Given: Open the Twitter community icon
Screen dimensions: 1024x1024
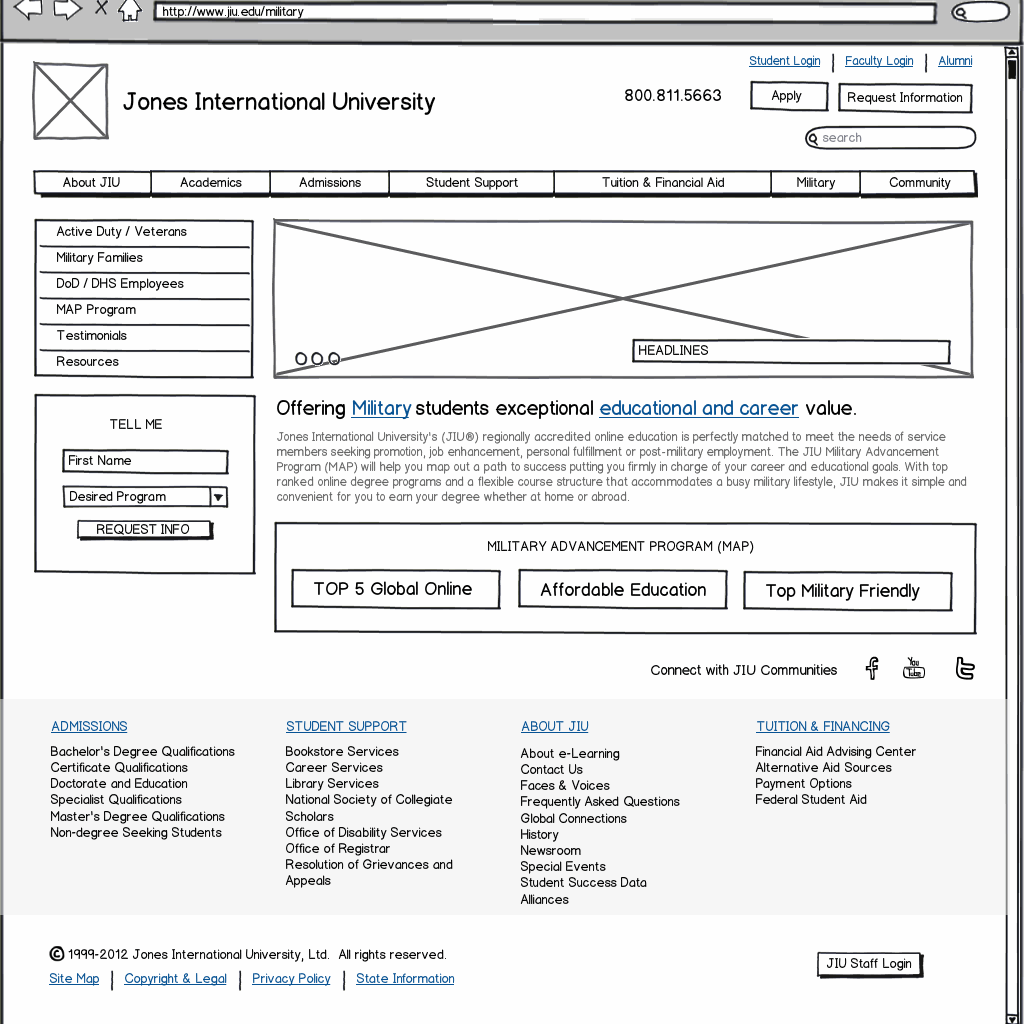Looking at the screenshot, I should click(x=964, y=669).
